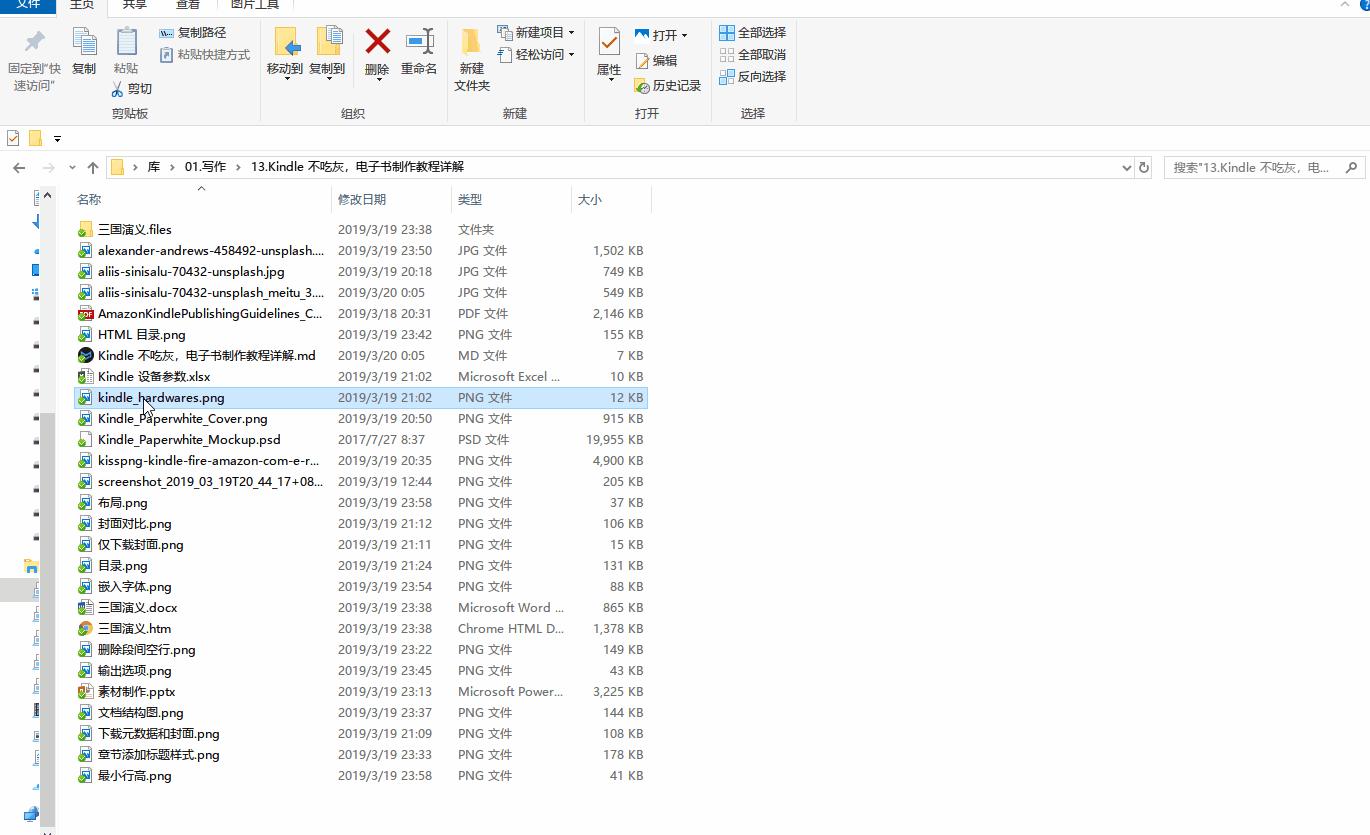Go up one folder level
The image size is (1370, 835).
(x=93, y=167)
